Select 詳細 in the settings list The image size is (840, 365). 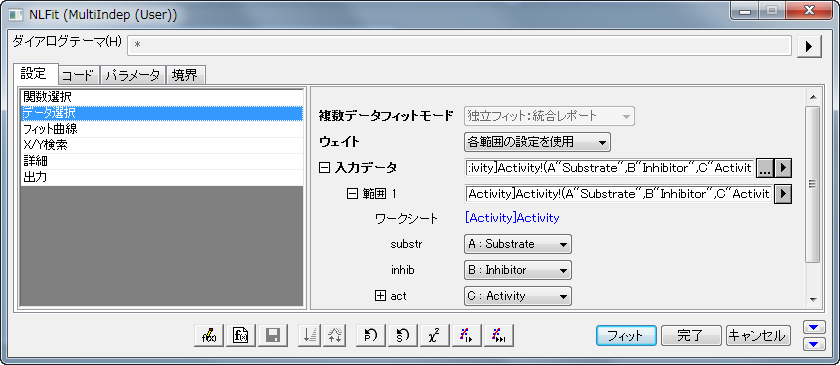click(x=162, y=161)
